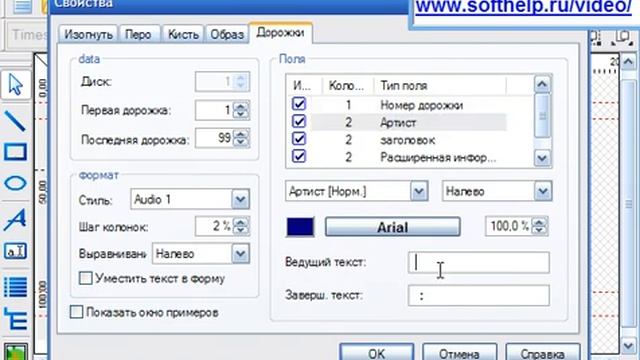Switch to the Перо tab
The height and width of the screenshot is (360, 640).
[138, 34]
